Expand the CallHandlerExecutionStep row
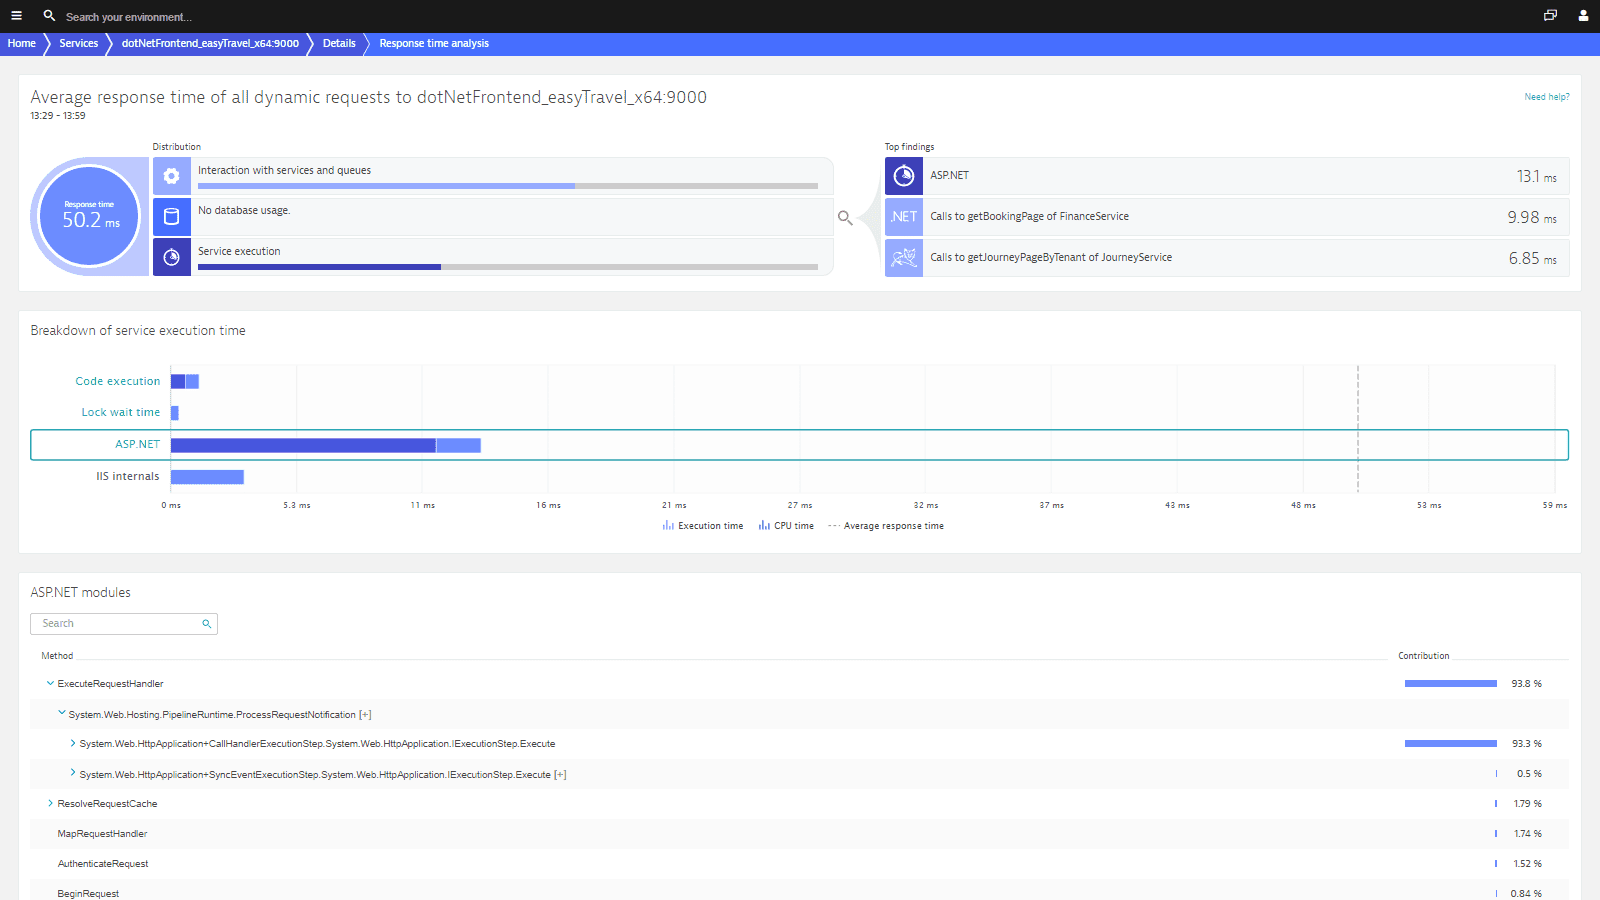Screen dimensions: 1600x900 pyautogui.click(x=73, y=743)
